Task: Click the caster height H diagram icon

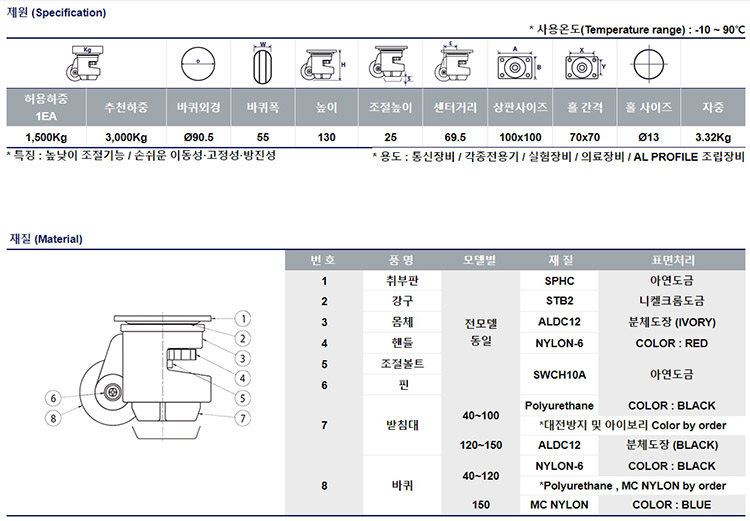Action: point(323,65)
